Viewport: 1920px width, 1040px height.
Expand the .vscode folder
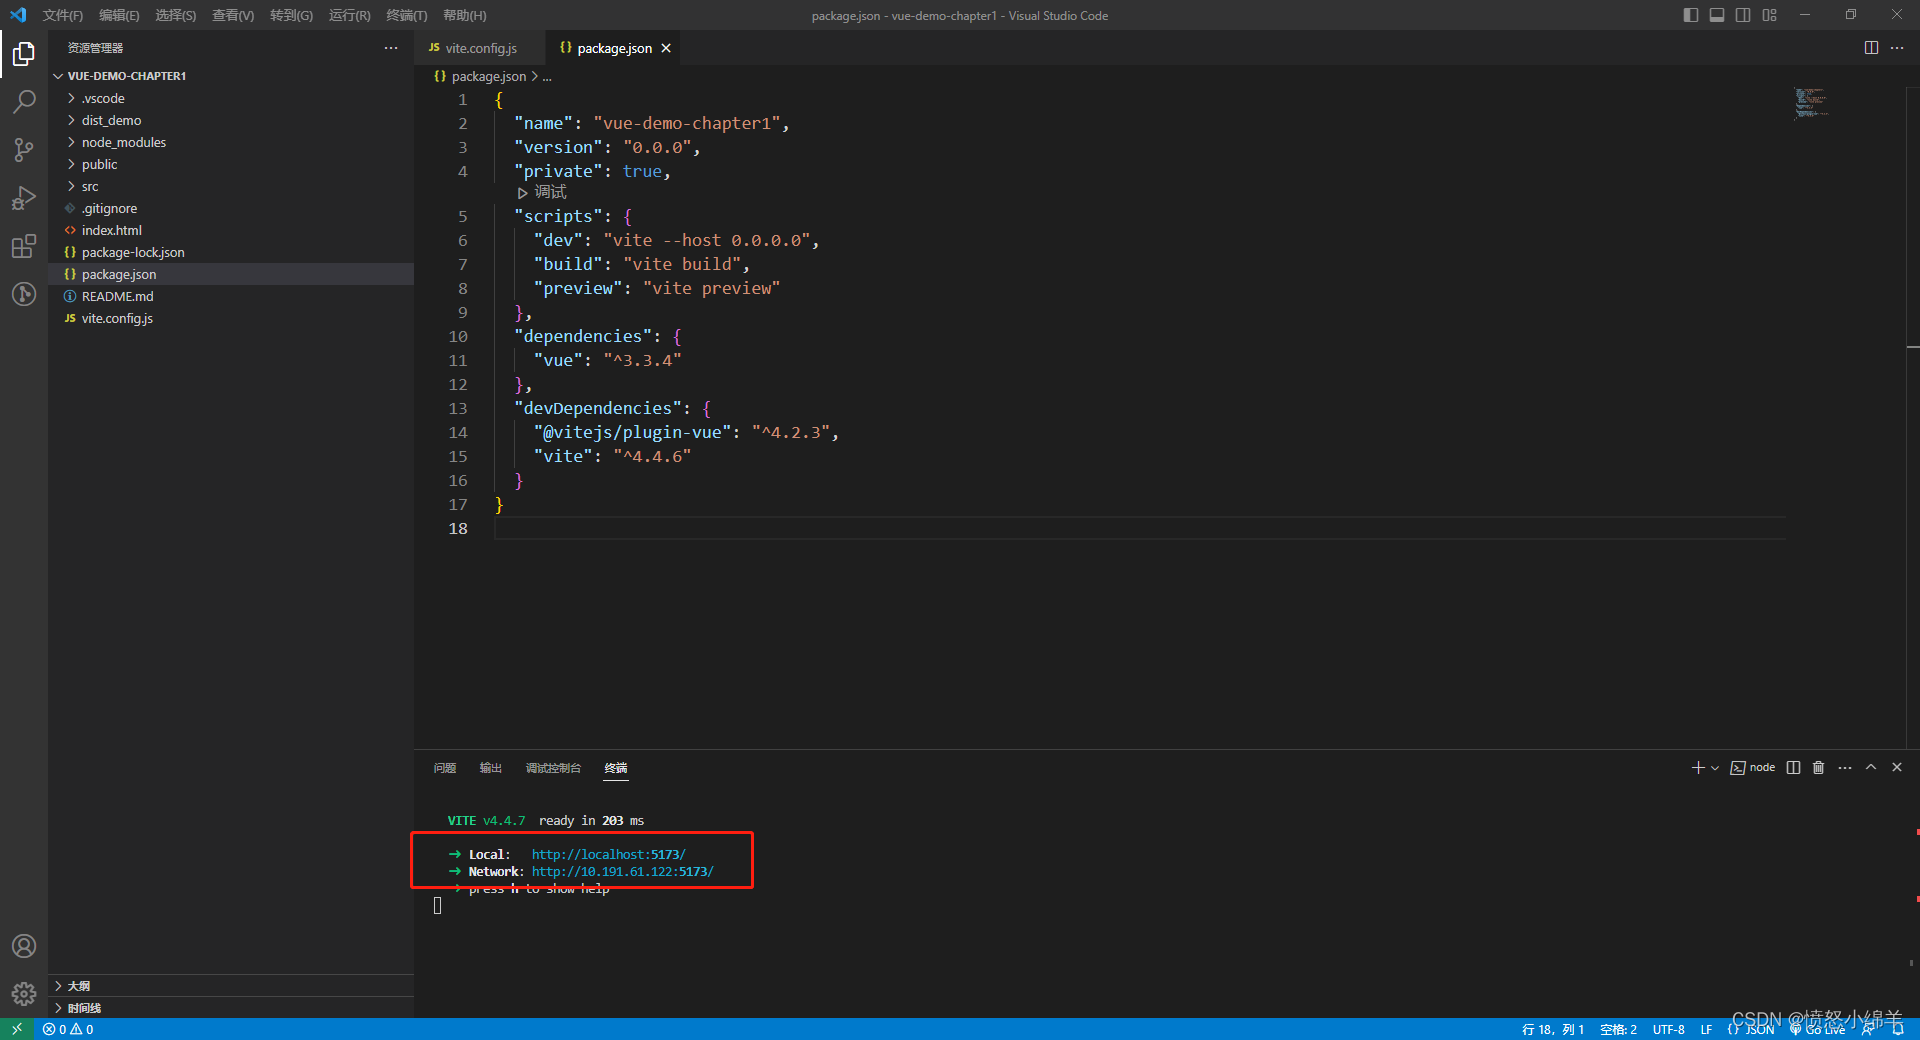point(231,98)
